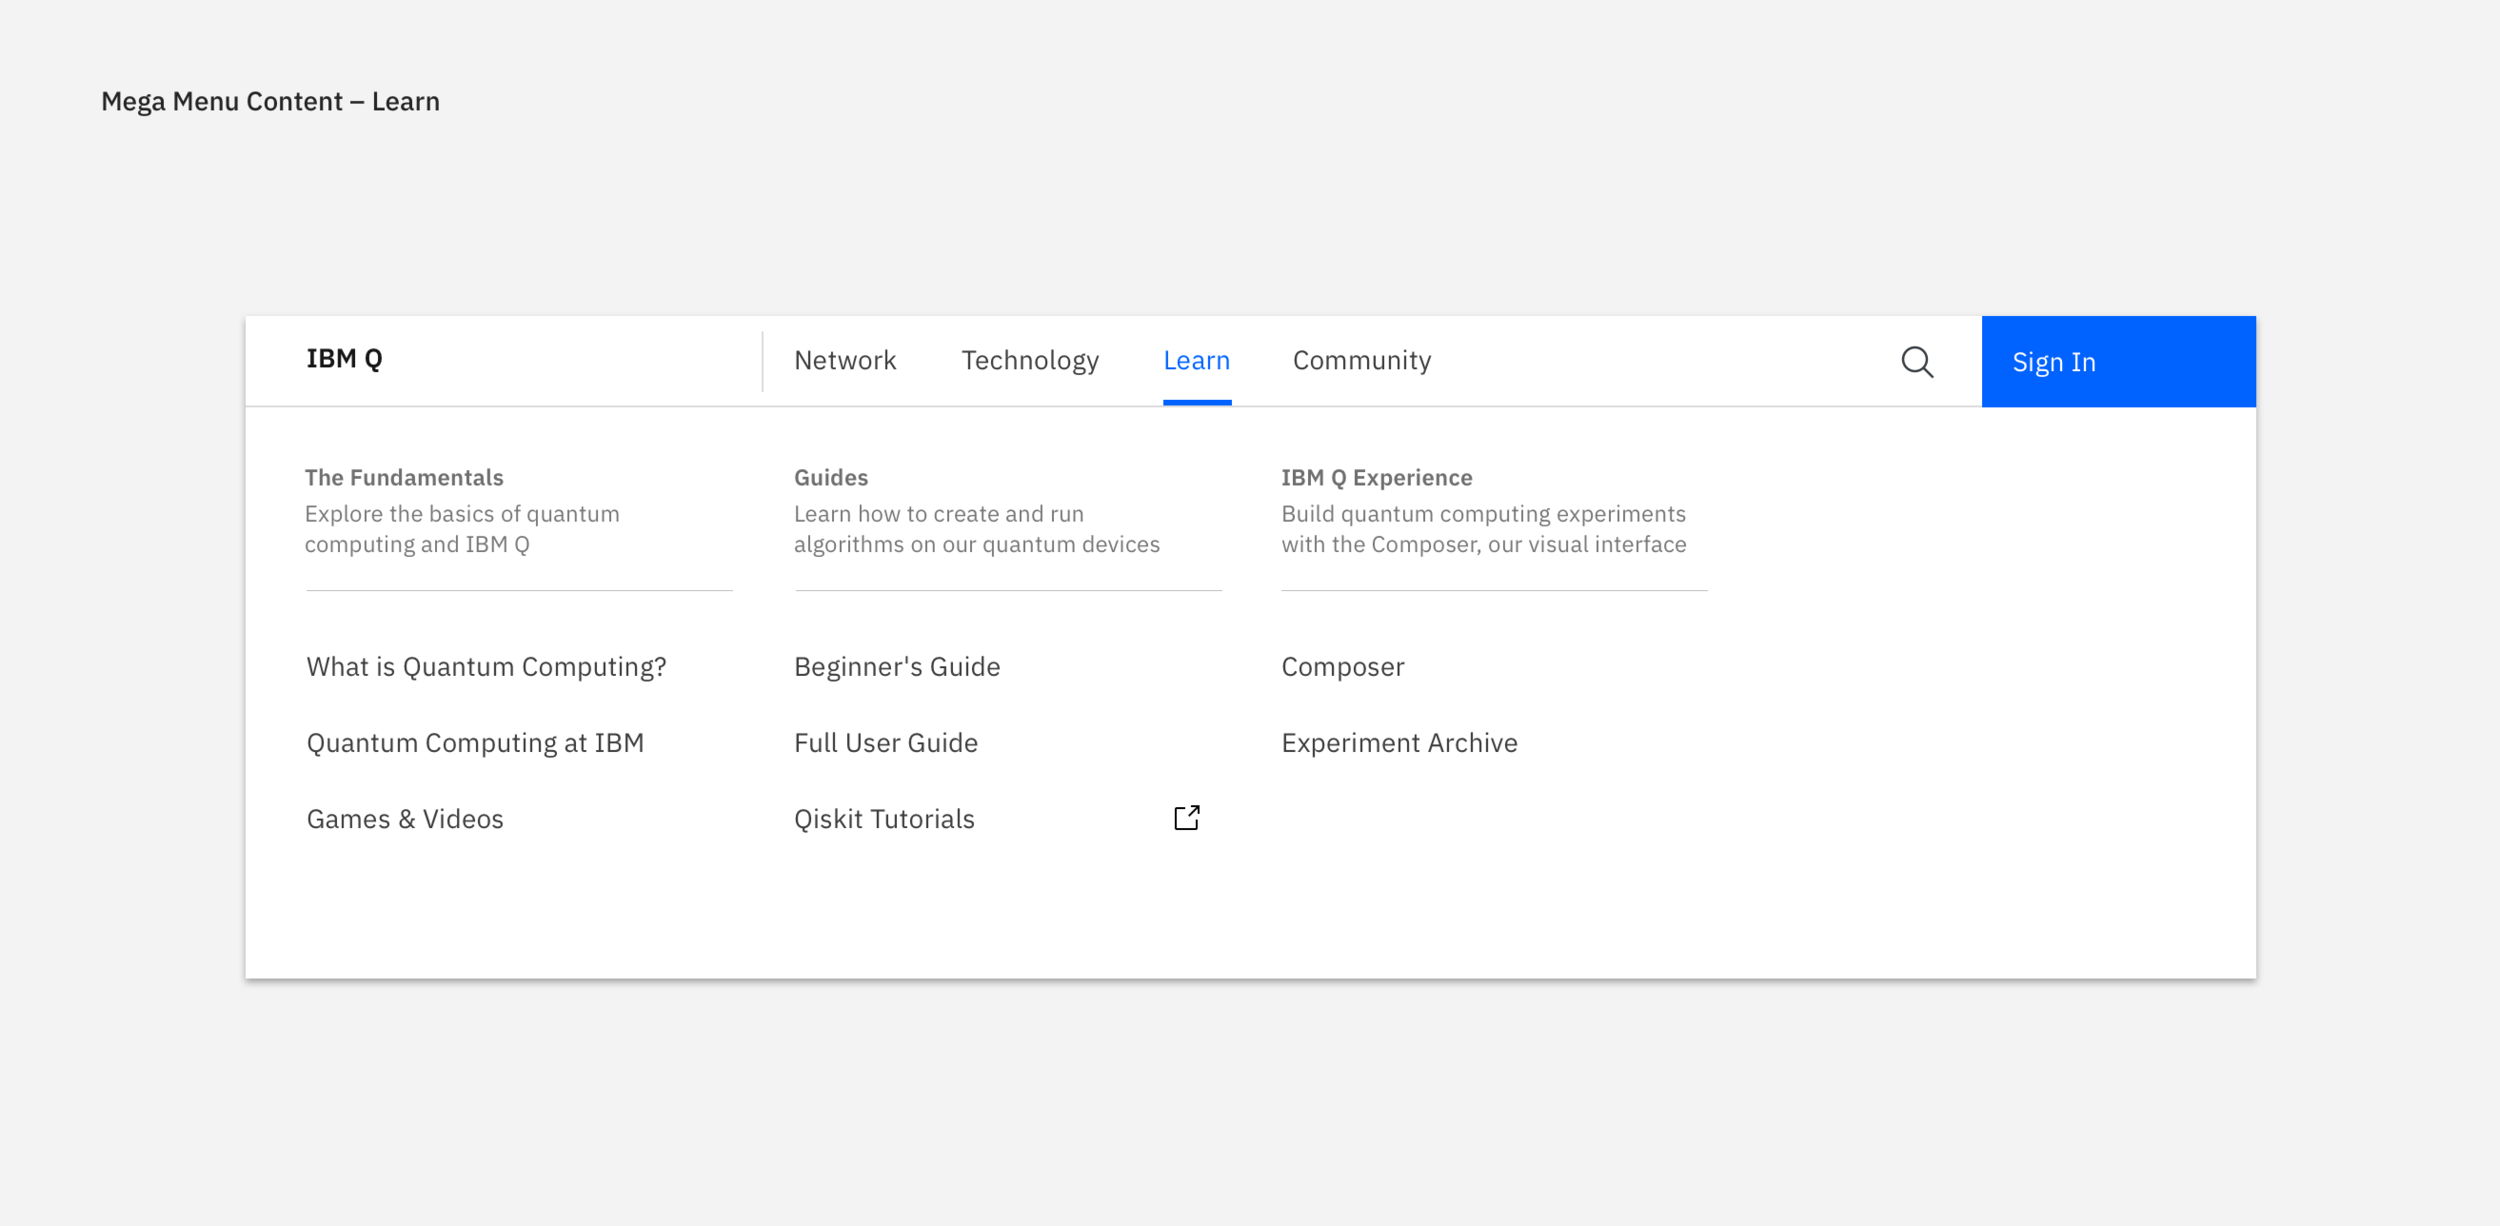The height and width of the screenshot is (1226, 2500).
Task: Select the Full User Guide link
Action: tap(885, 743)
